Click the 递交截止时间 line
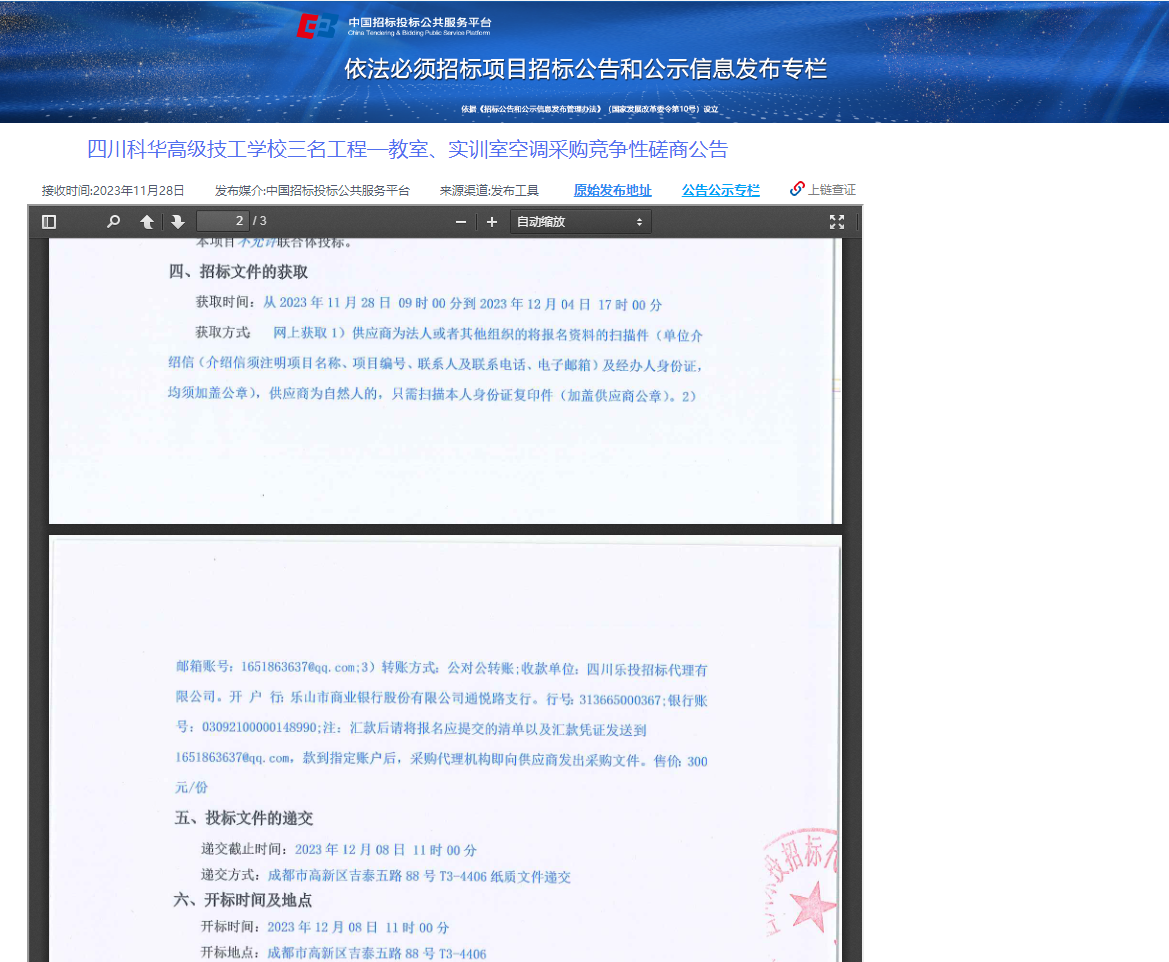Screen dimensions: 1169x962 pos(338,849)
